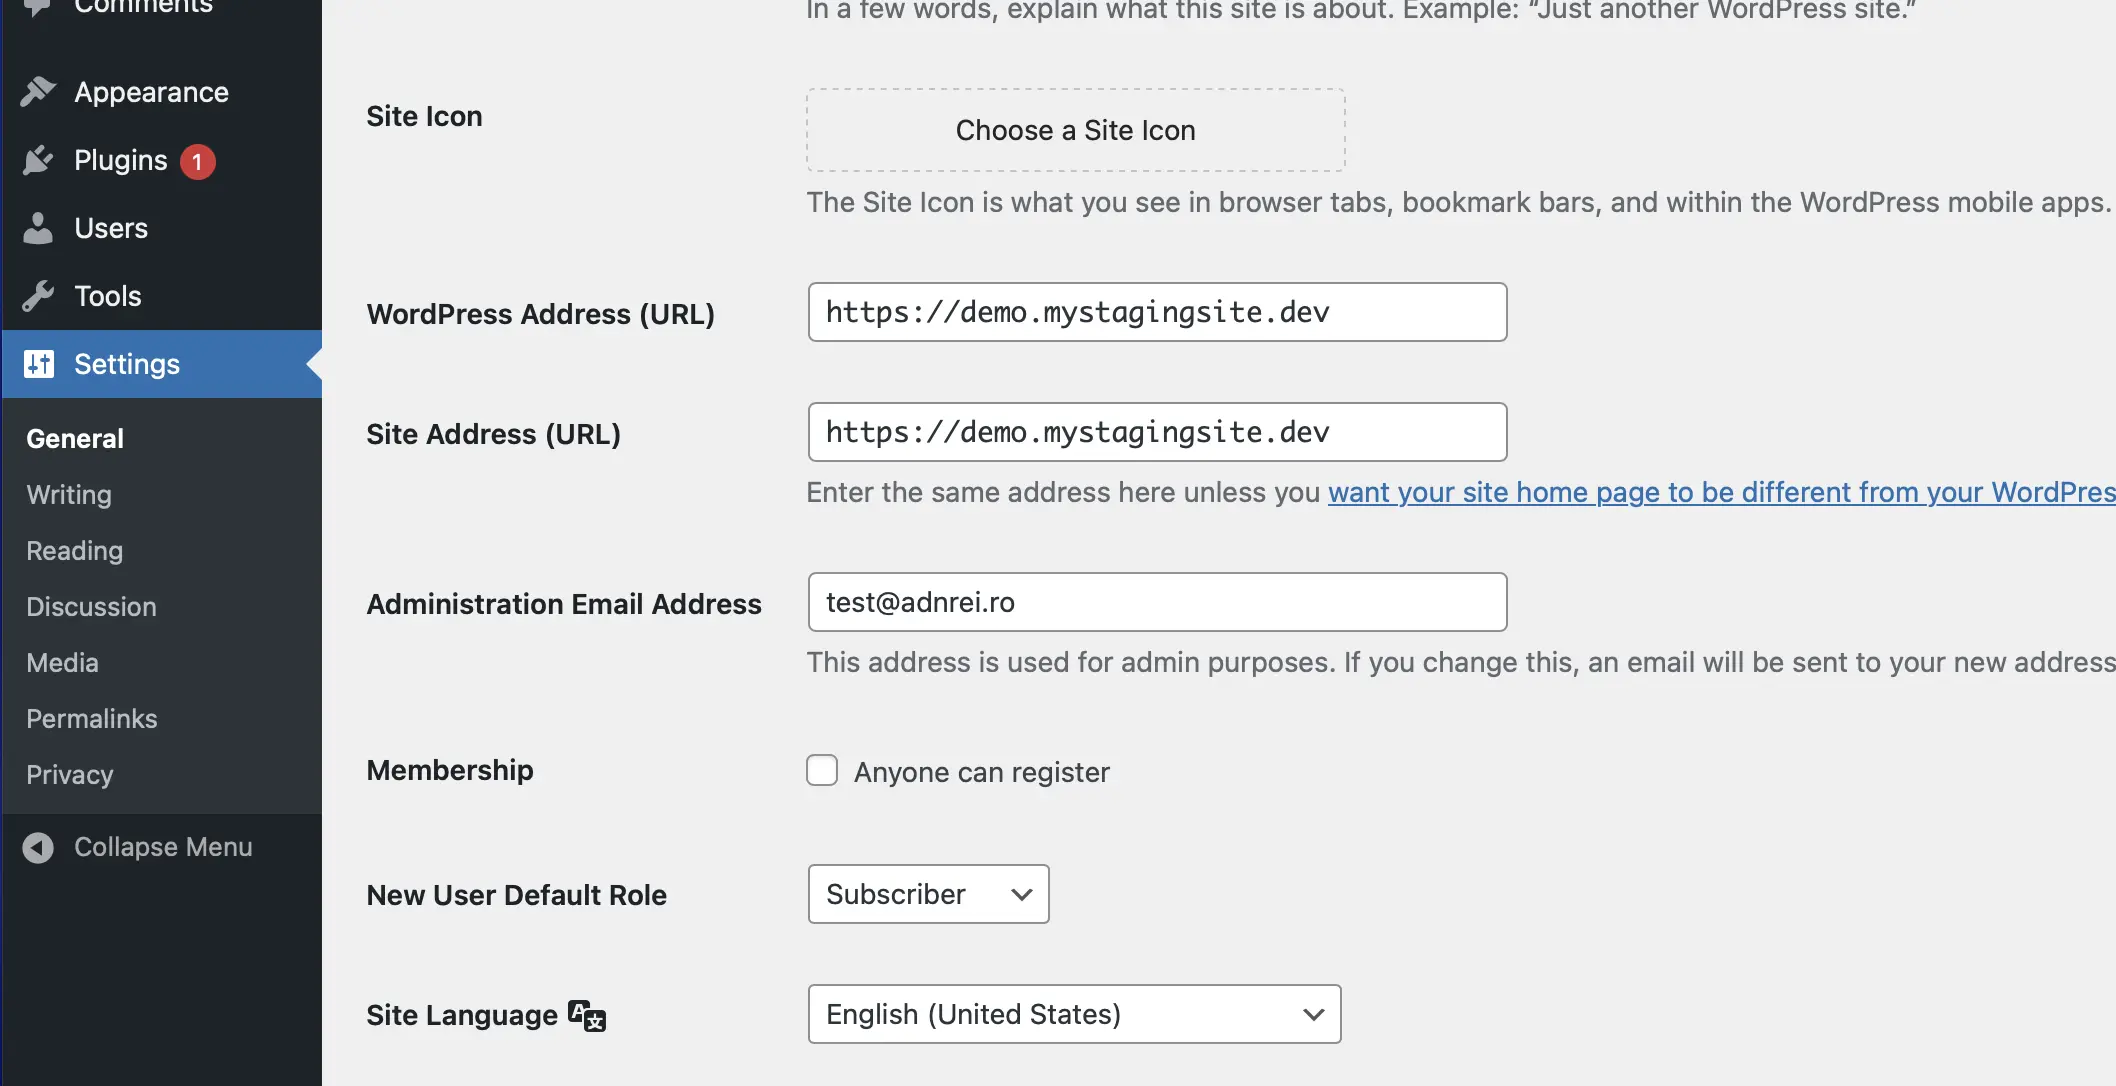The height and width of the screenshot is (1086, 2116).
Task: Open the Site Language dropdown
Action: pyautogui.click(x=1074, y=1014)
